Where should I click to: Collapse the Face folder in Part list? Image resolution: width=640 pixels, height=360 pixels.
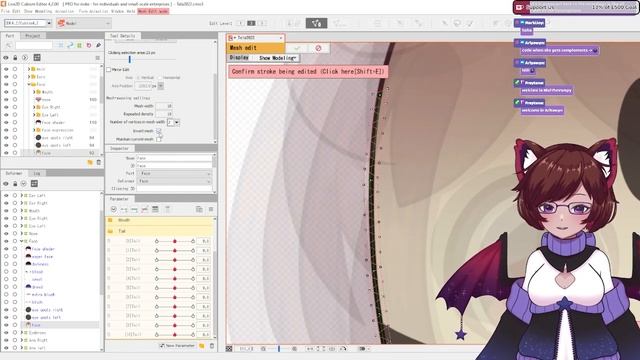(29, 84)
